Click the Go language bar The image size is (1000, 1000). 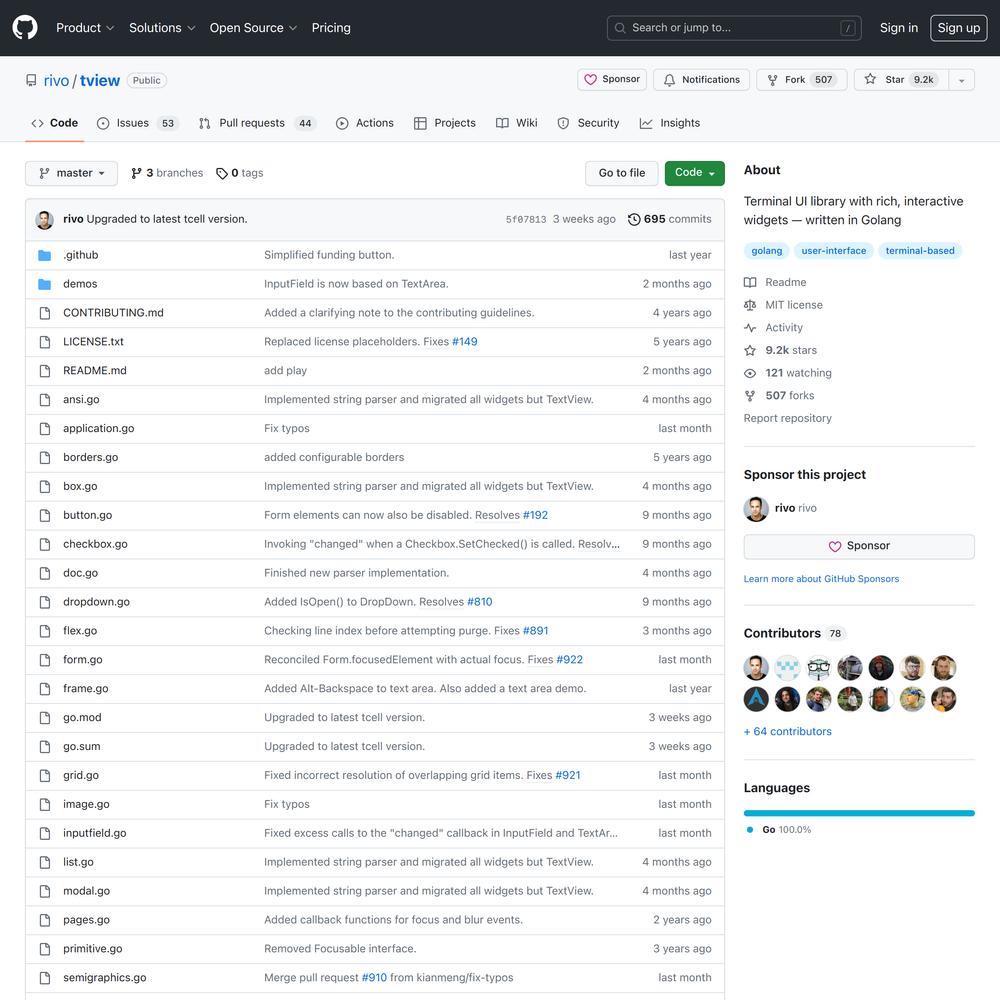point(858,813)
